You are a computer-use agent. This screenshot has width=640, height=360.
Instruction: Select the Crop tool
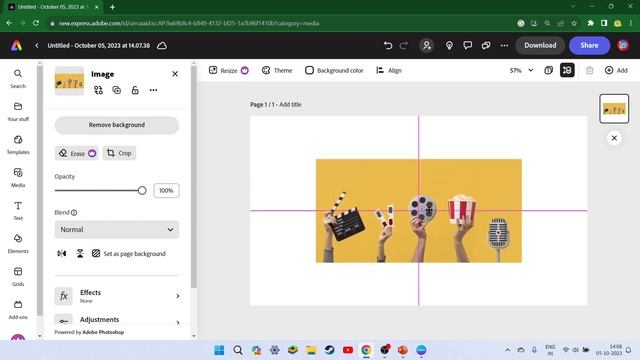(119, 153)
